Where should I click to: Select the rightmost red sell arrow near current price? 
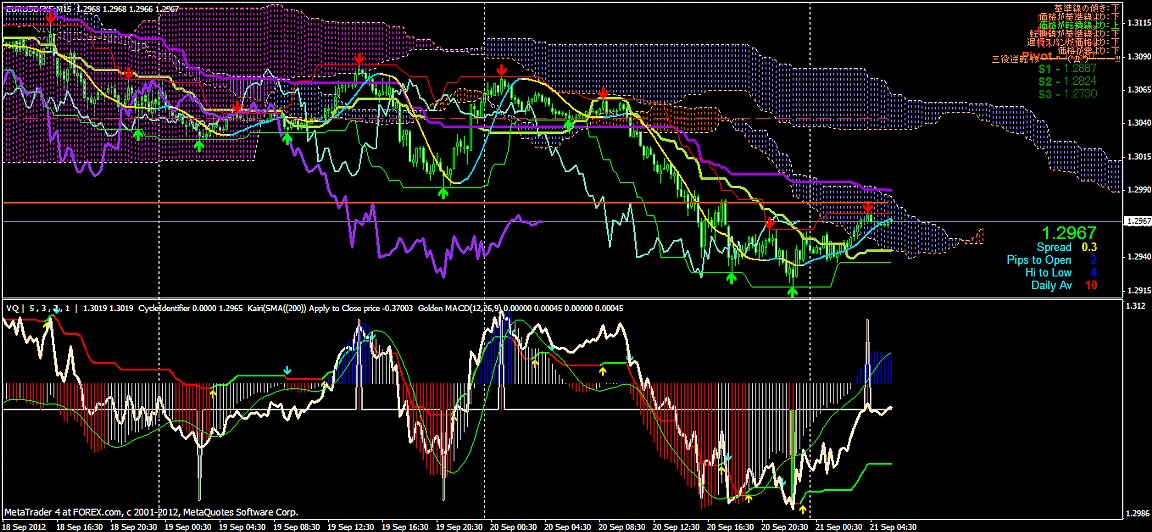[868, 207]
